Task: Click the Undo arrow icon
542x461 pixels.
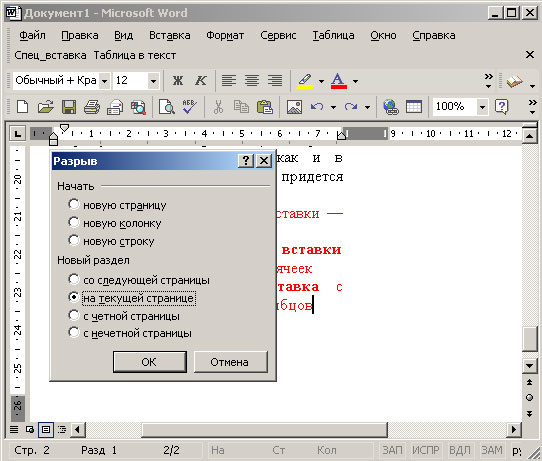Action: (x=317, y=107)
